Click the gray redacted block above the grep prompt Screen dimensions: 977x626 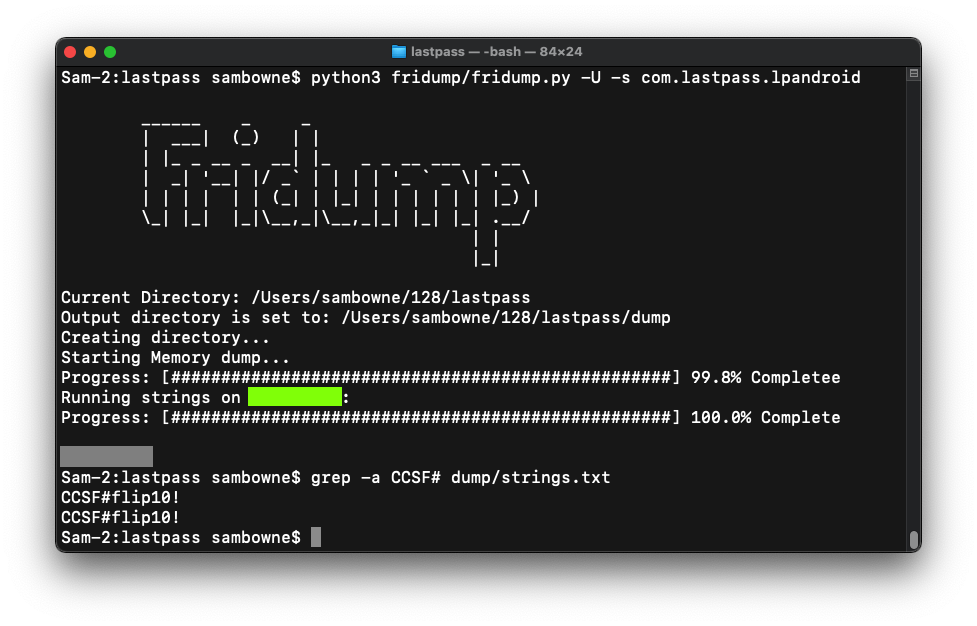coord(107,456)
